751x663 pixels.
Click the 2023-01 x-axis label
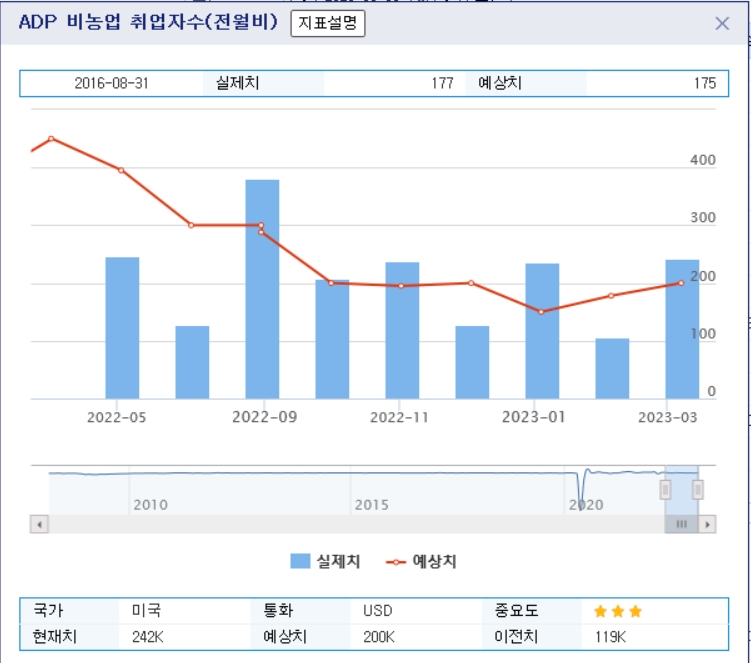[x=534, y=417]
